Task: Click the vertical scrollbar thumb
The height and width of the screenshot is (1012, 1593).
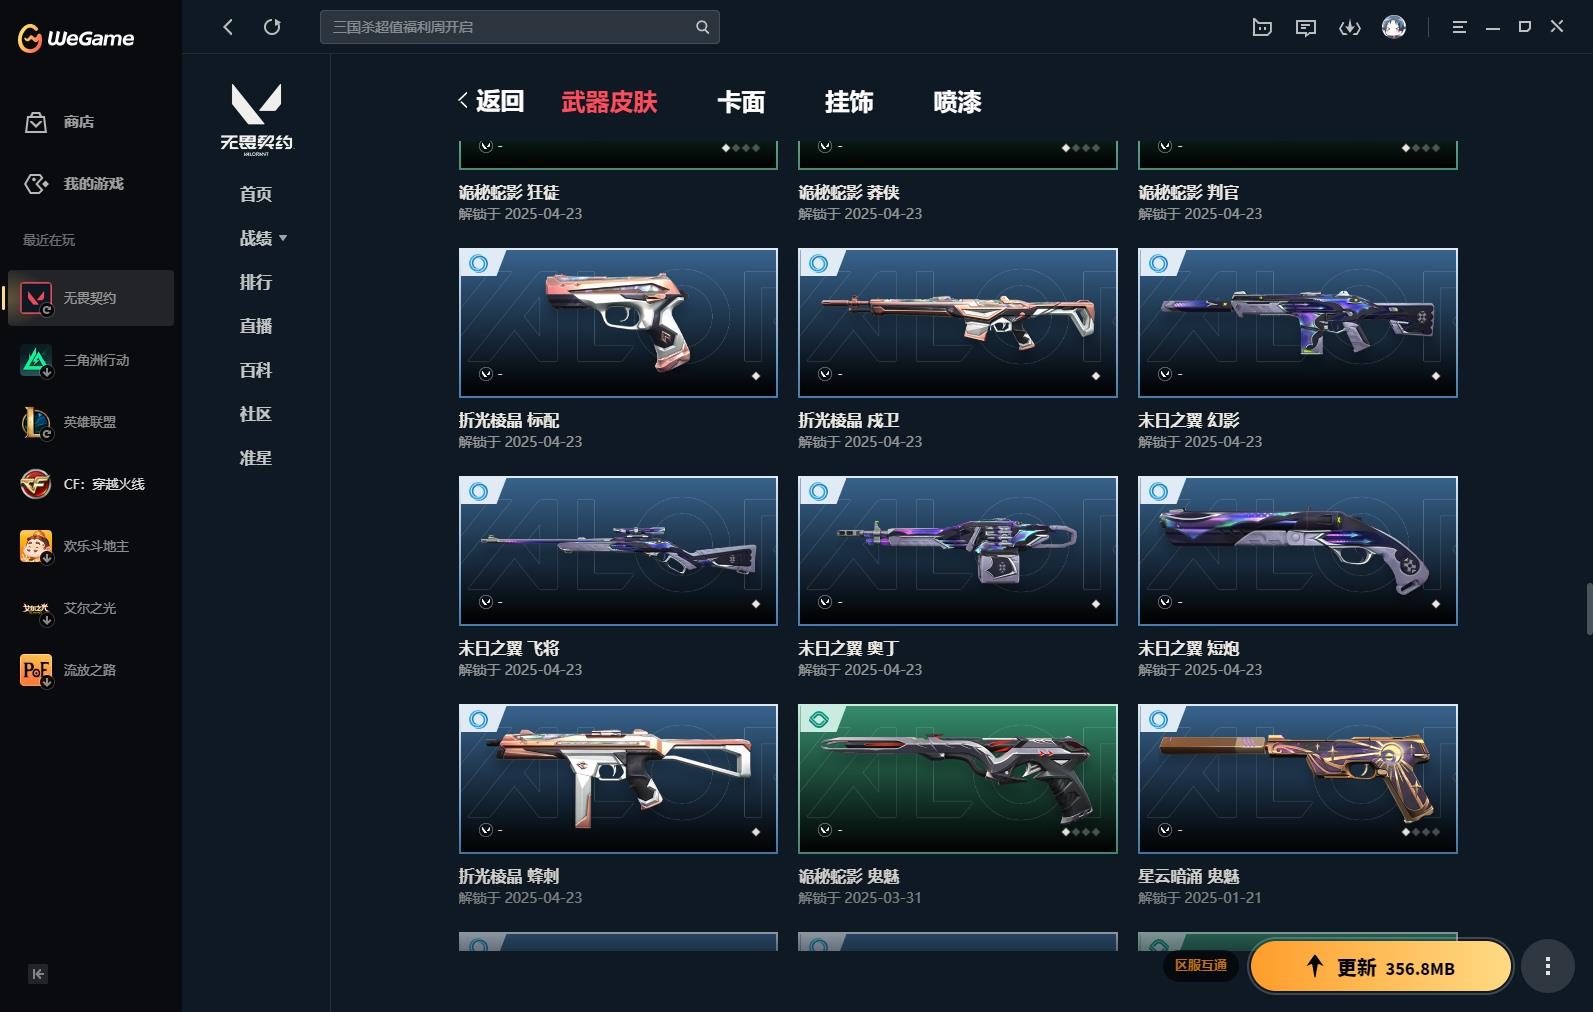Action: (x=1589, y=608)
